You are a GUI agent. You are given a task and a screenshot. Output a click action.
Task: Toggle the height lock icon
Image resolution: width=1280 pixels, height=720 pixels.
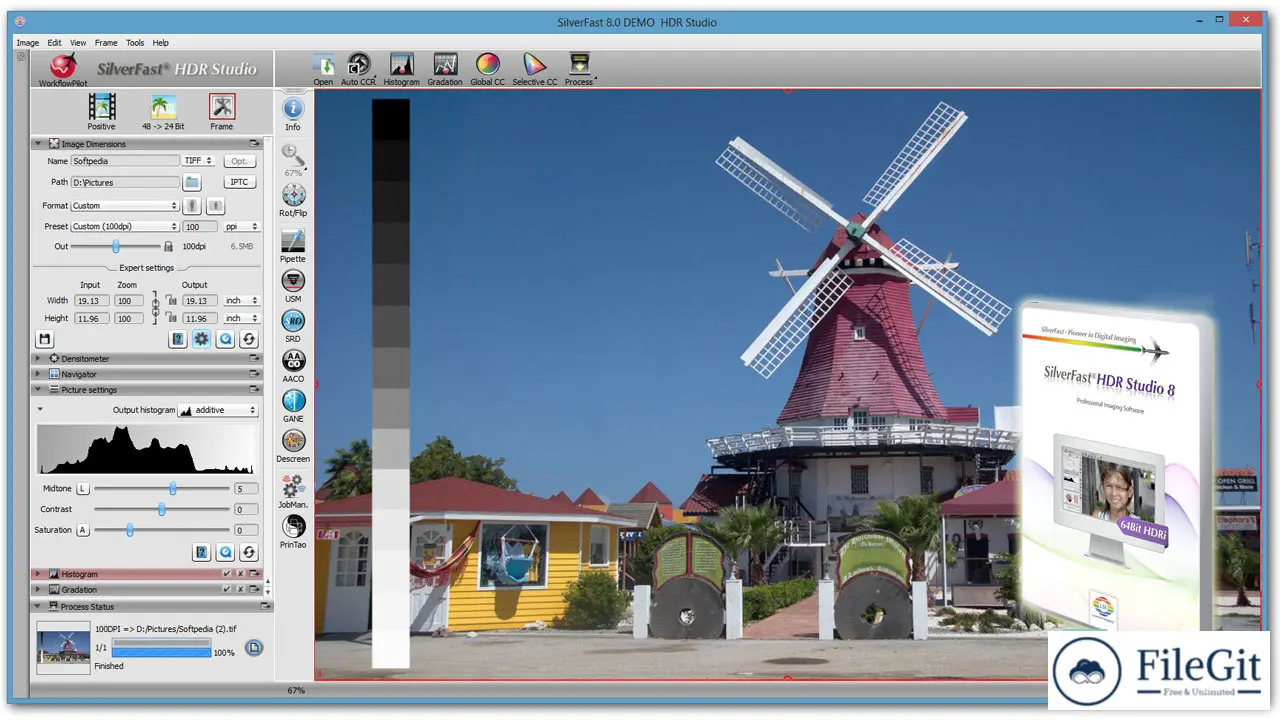point(171,318)
